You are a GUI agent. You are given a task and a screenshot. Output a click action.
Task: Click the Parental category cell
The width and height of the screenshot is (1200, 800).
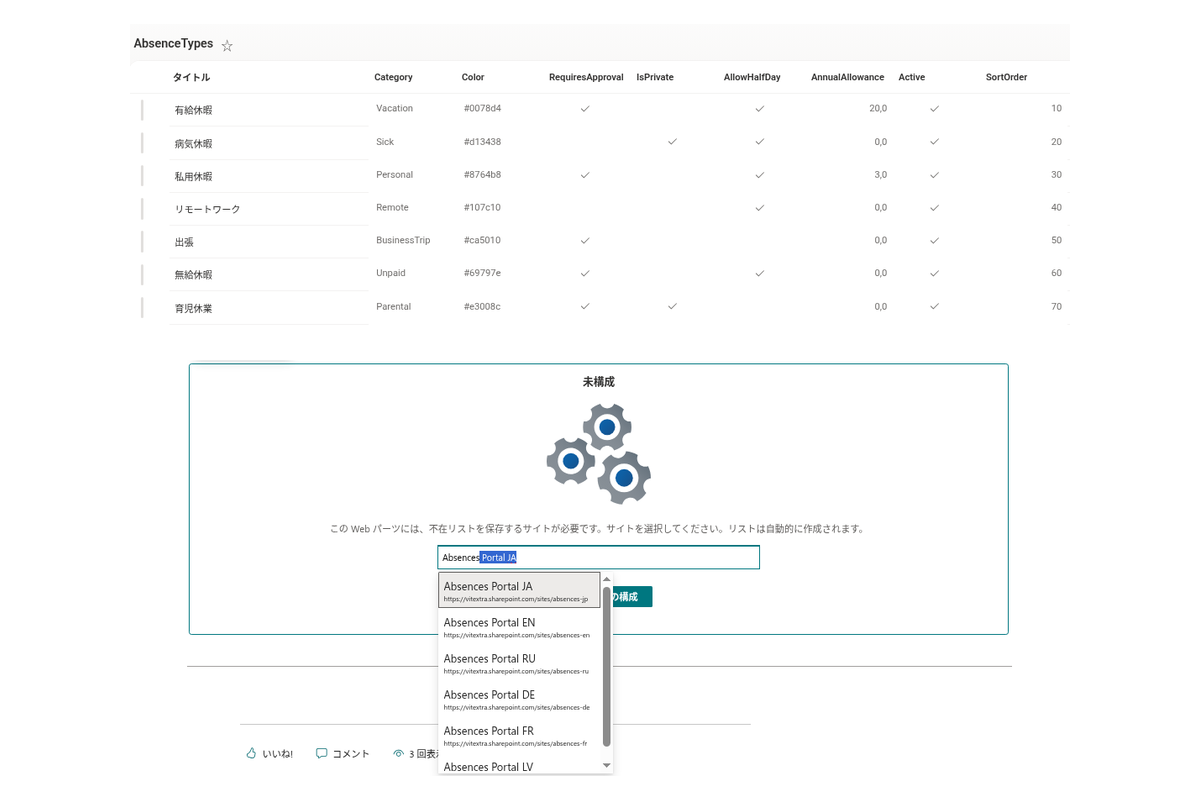(393, 306)
